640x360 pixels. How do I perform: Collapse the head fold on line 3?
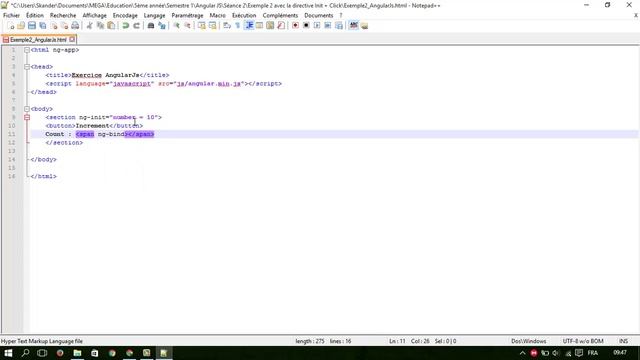coord(27,67)
